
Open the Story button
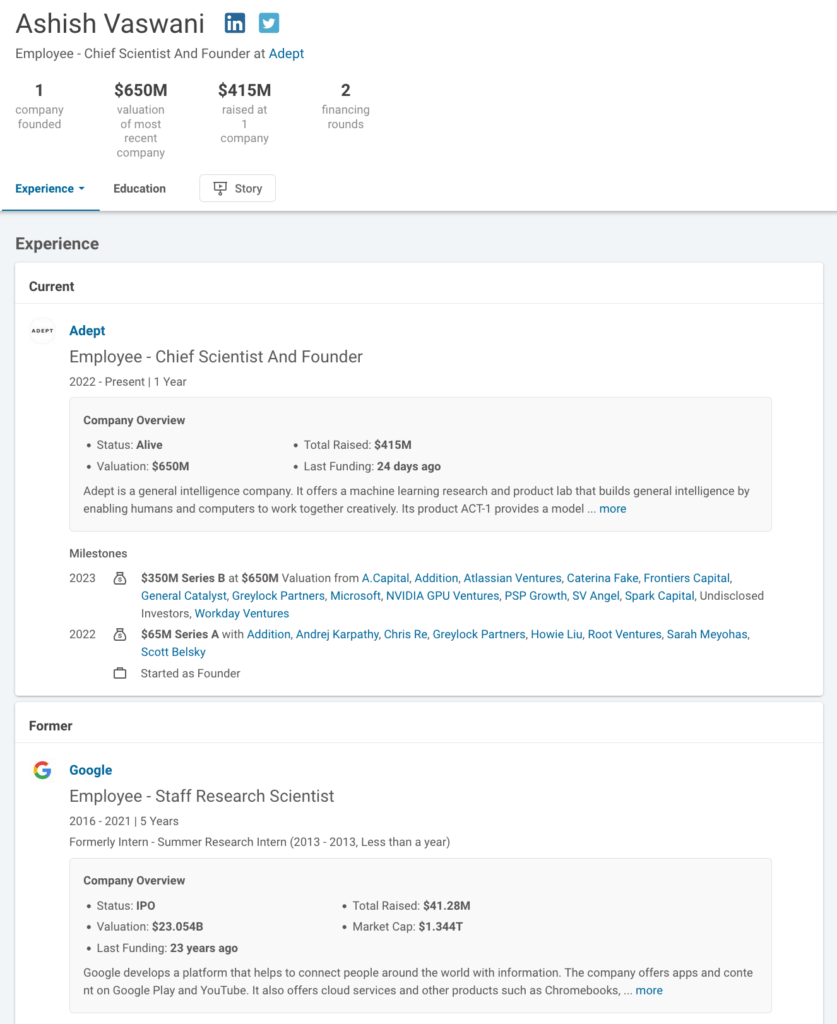pyautogui.click(x=238, y=188)
